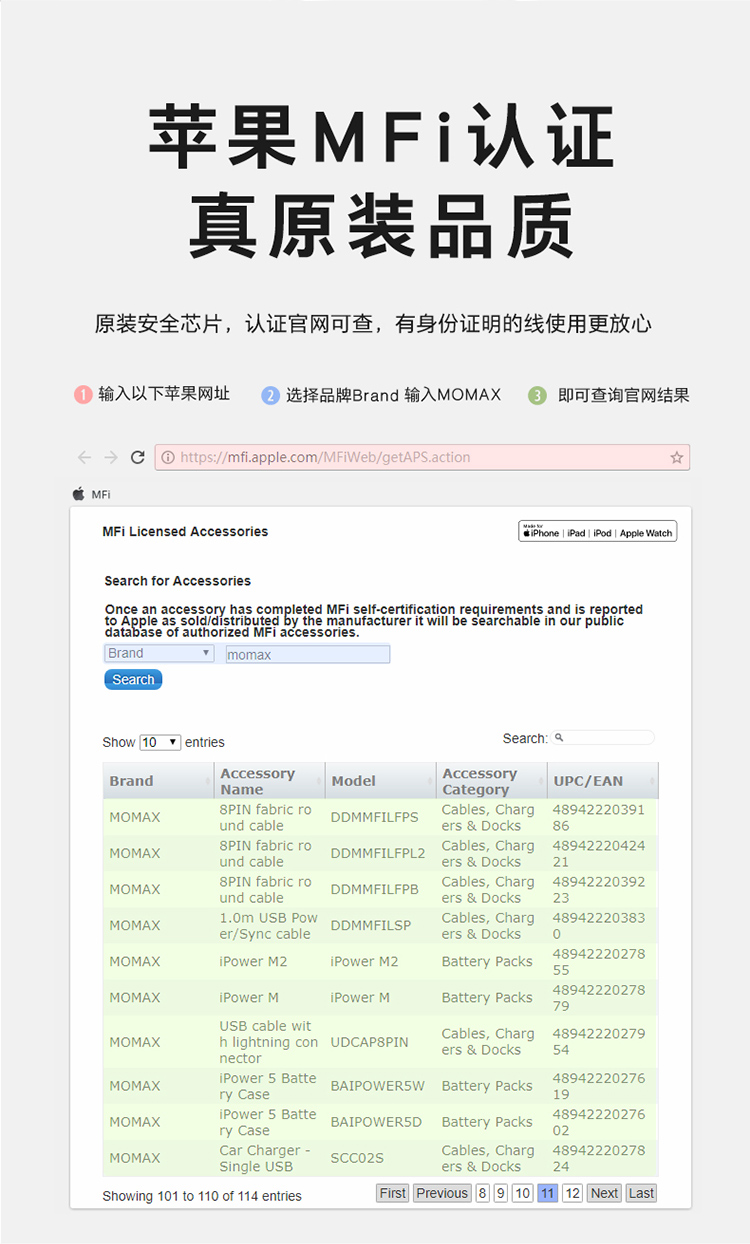Screen dimensions: 750x1244
Task: Jump to results page 12
Action: (x=572, y=1193)
